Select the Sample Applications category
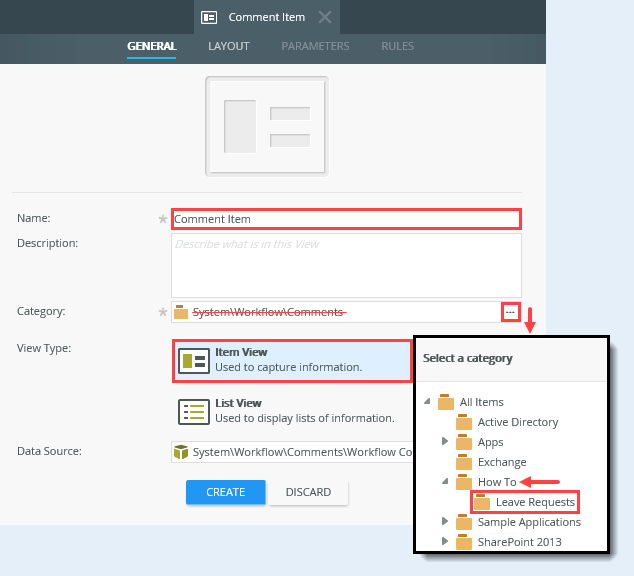Image resolution: width=634 pixels, height=576 pixels. click(x=529, y=522)
